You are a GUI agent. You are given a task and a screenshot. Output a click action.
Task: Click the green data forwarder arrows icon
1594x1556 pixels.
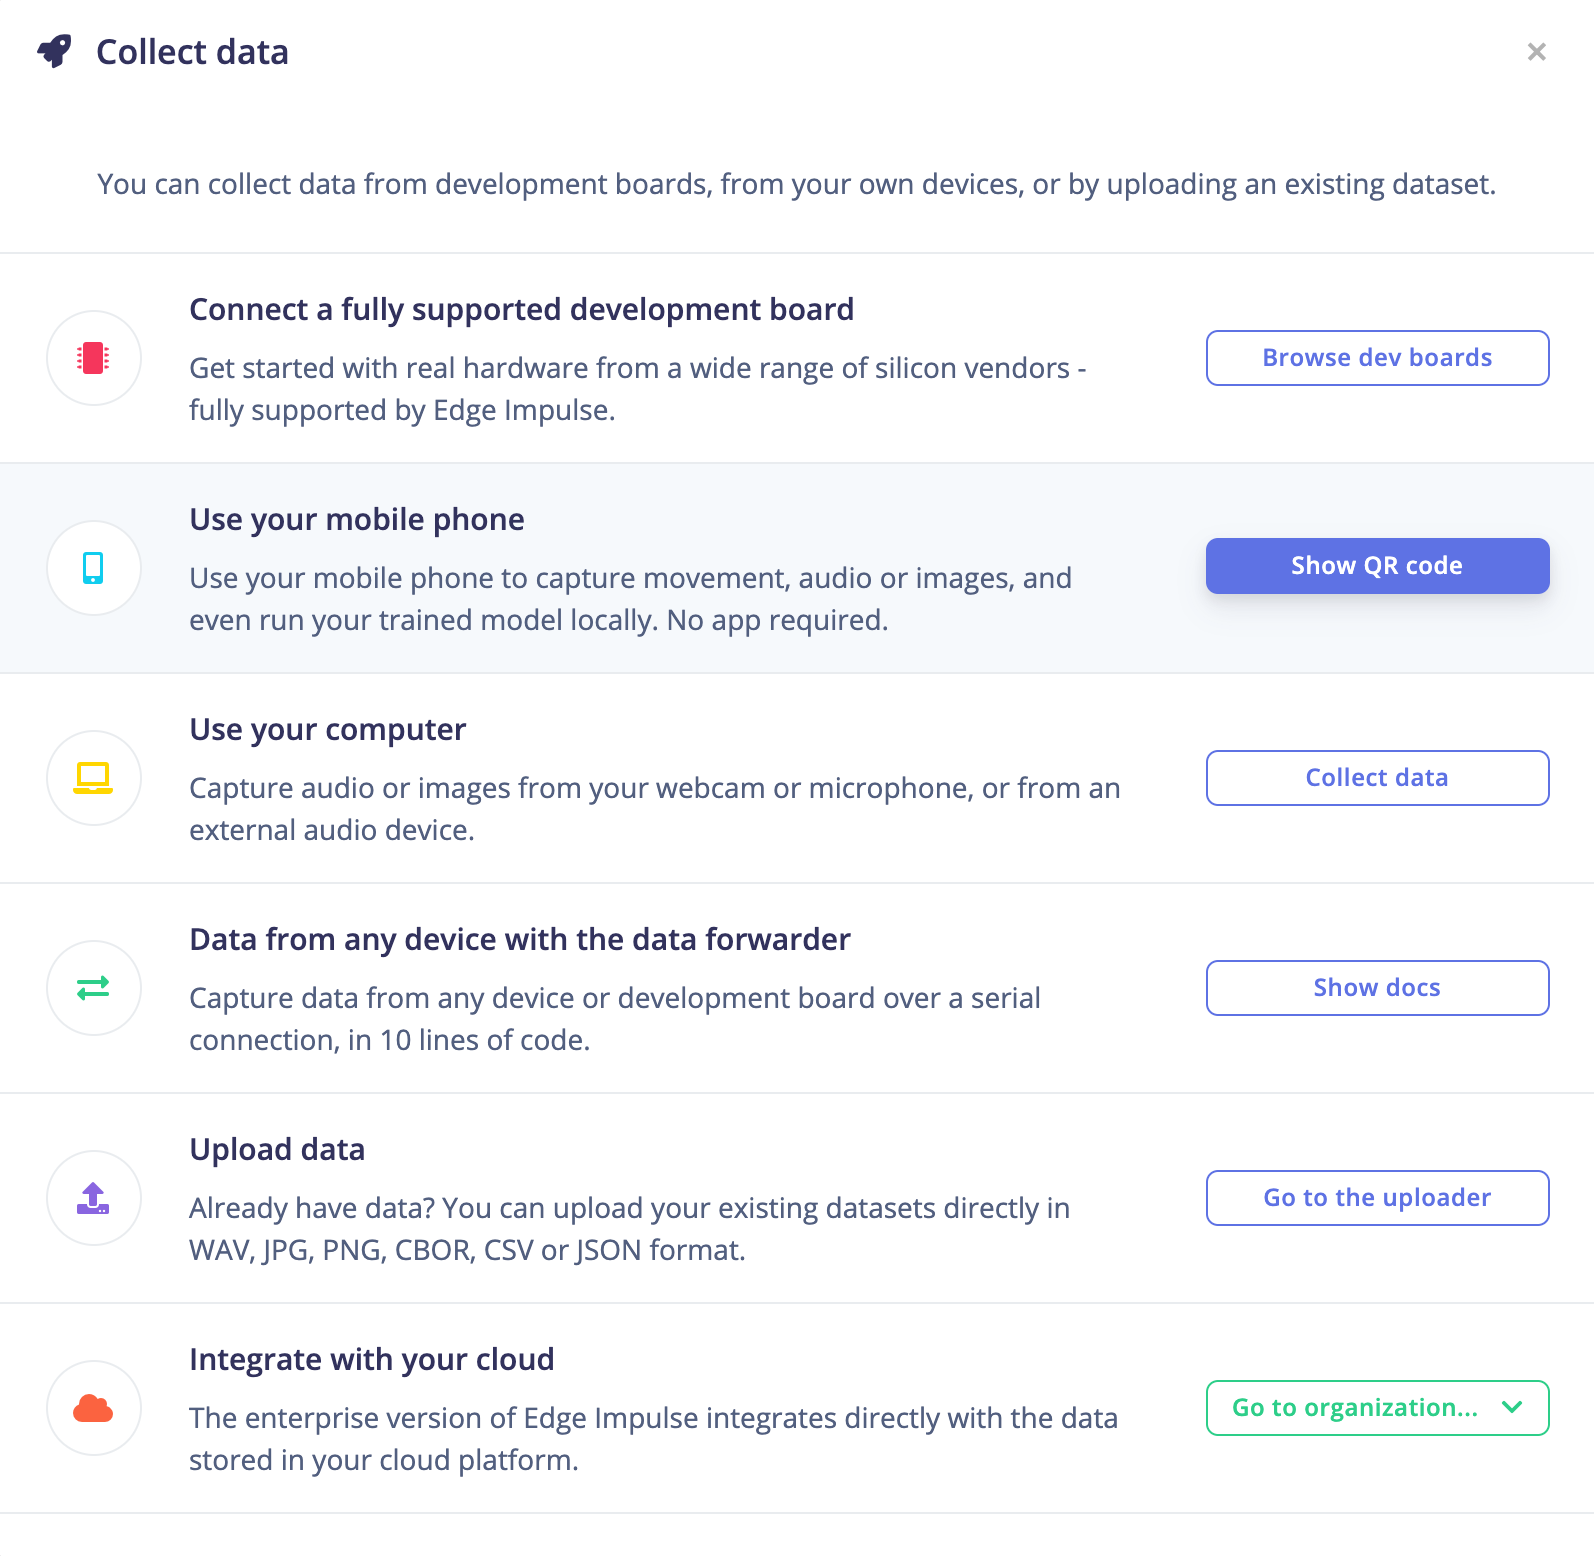pyautogui.click(x=93, y=988)
